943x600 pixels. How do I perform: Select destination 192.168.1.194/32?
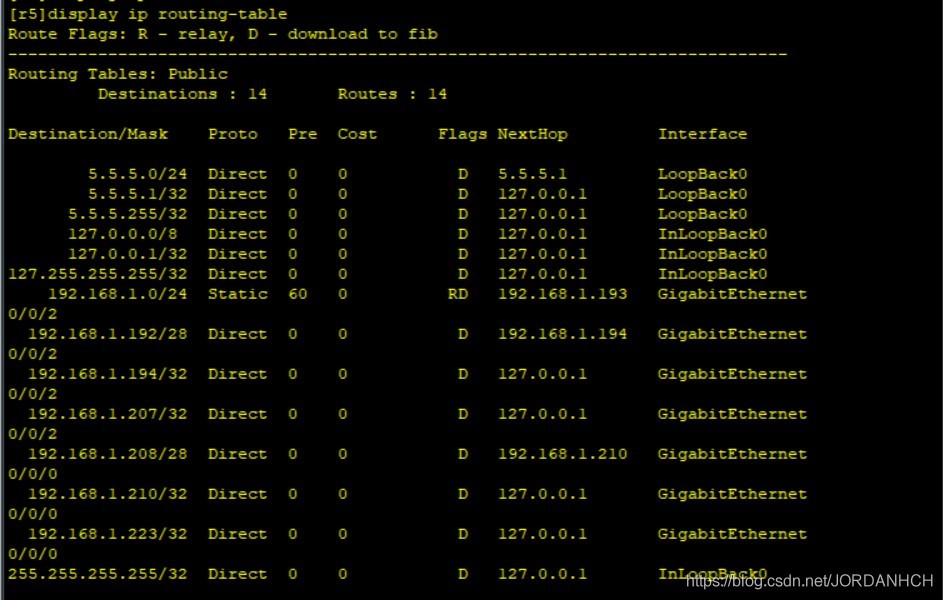pos(108,373)
